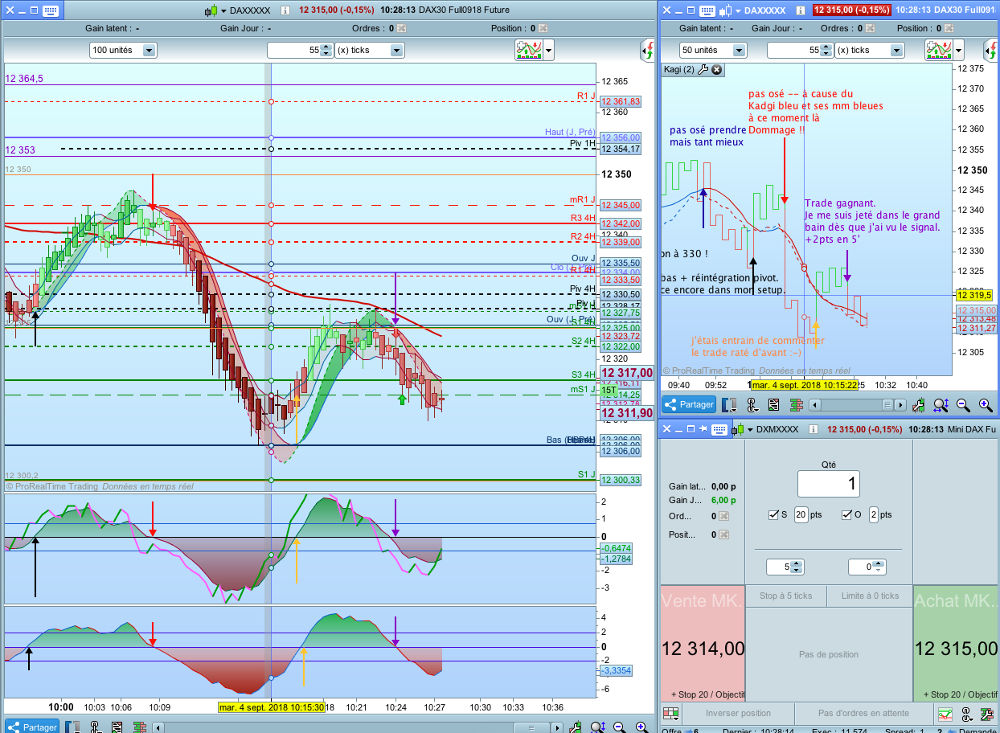Click the Partager button under the right chart

[686, 405]
